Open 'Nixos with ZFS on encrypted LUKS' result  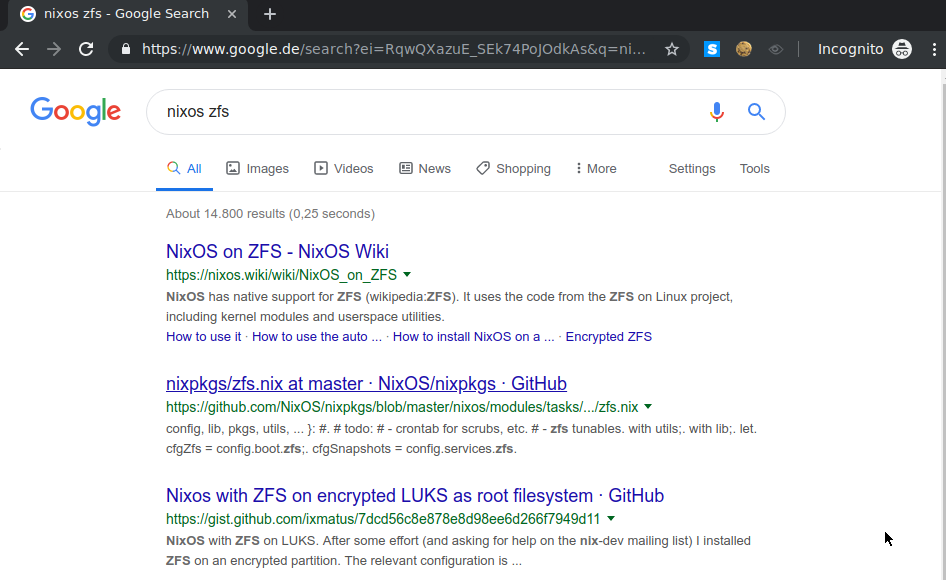[x=415, y=496]
